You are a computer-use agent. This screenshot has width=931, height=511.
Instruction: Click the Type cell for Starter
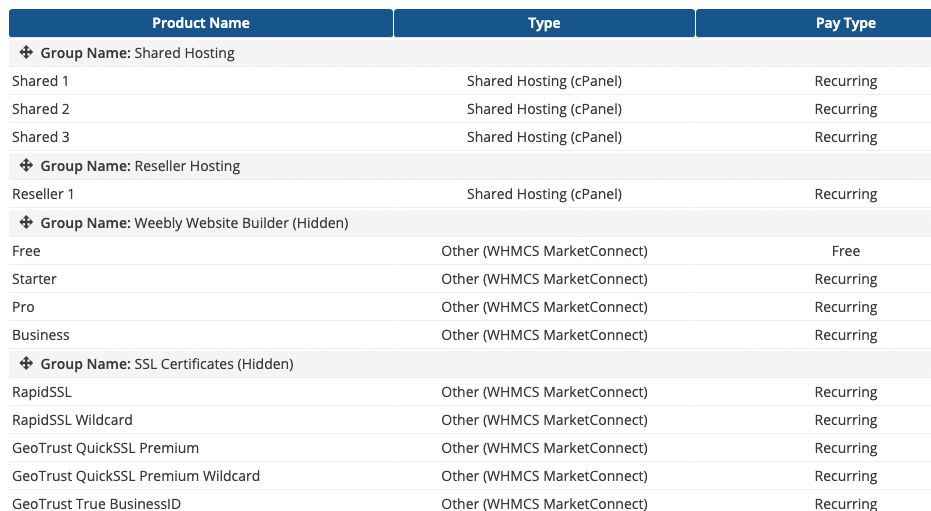tap(544, 279)
